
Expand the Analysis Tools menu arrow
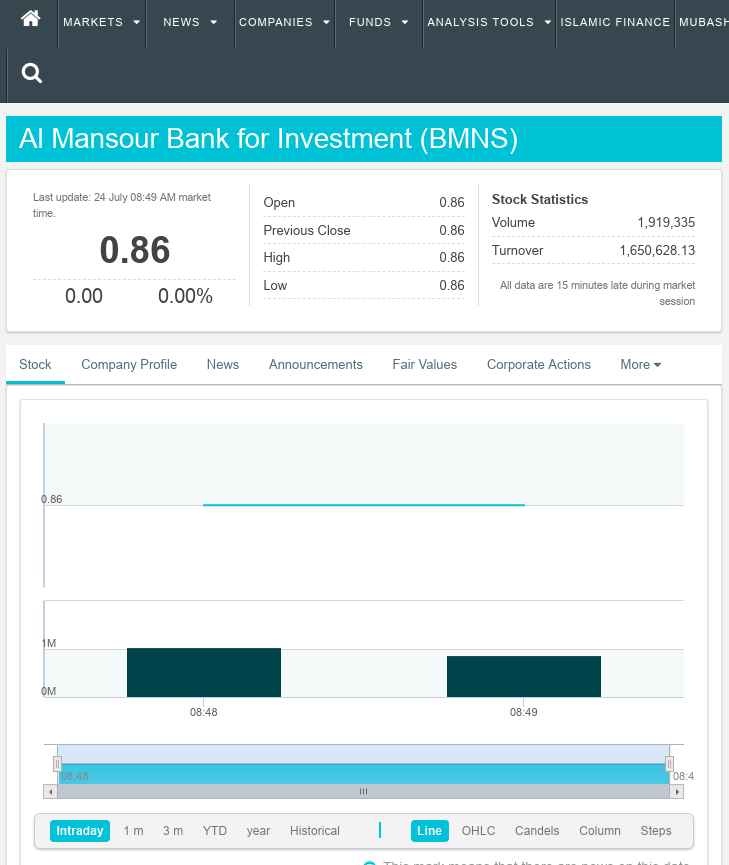(x=547, y=23)
